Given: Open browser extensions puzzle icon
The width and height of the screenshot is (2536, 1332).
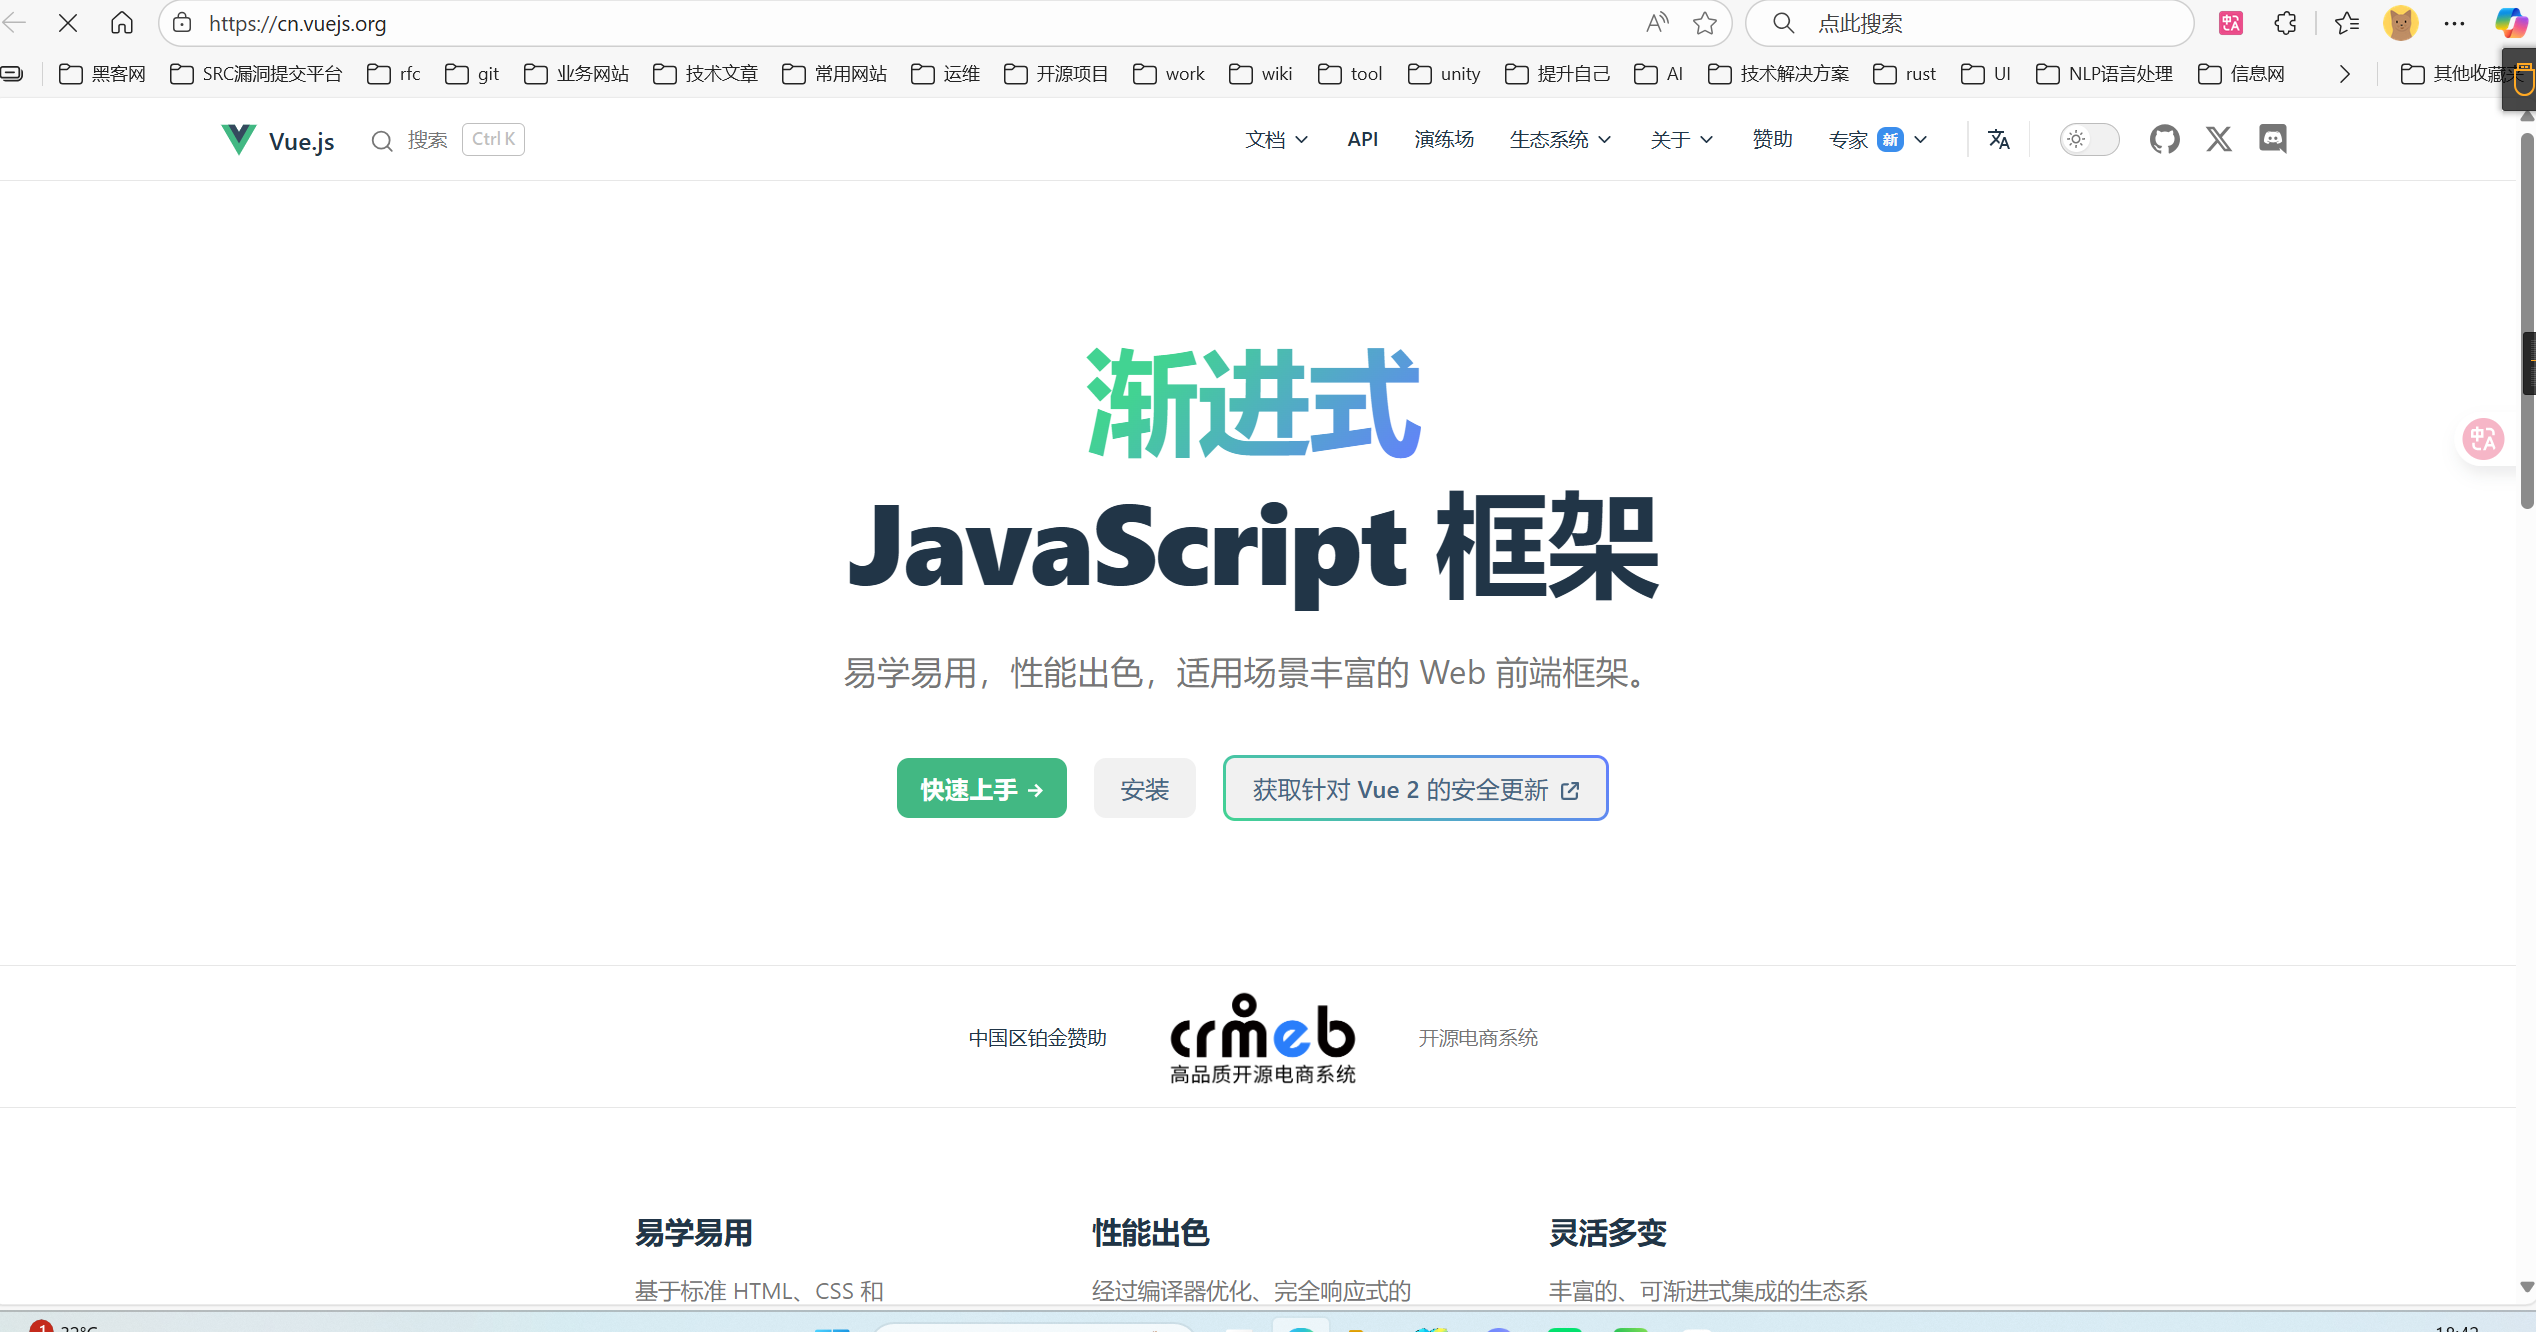Looking at the screenshot, I should [2285, 23].
